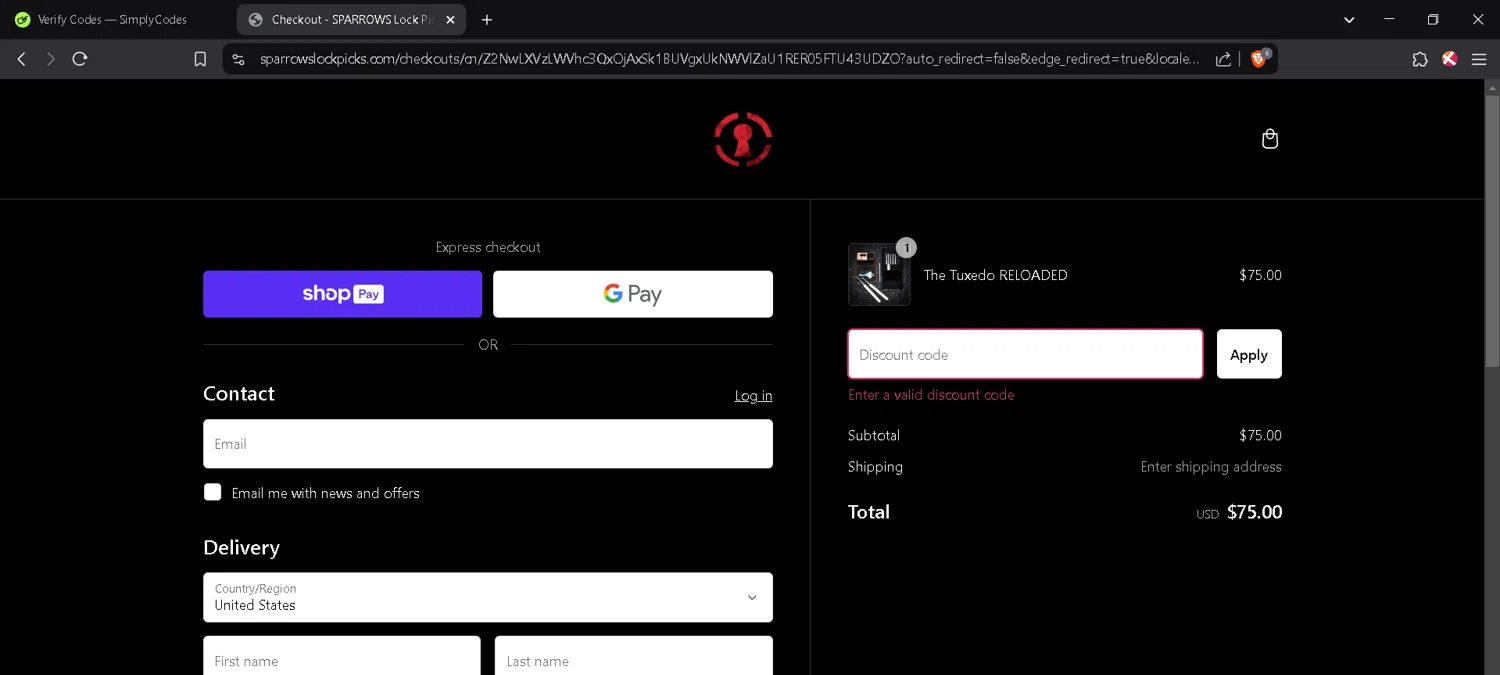The image size is (1500, 675).
Task: Open site information icon in address bar
Action: point(238,59)
